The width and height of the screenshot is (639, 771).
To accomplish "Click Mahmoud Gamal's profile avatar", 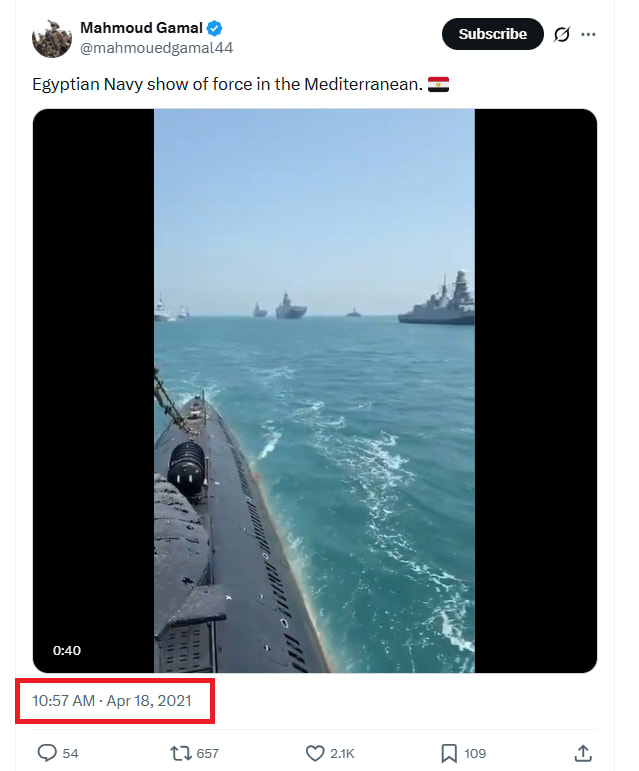I will click(x=52, y=38).
